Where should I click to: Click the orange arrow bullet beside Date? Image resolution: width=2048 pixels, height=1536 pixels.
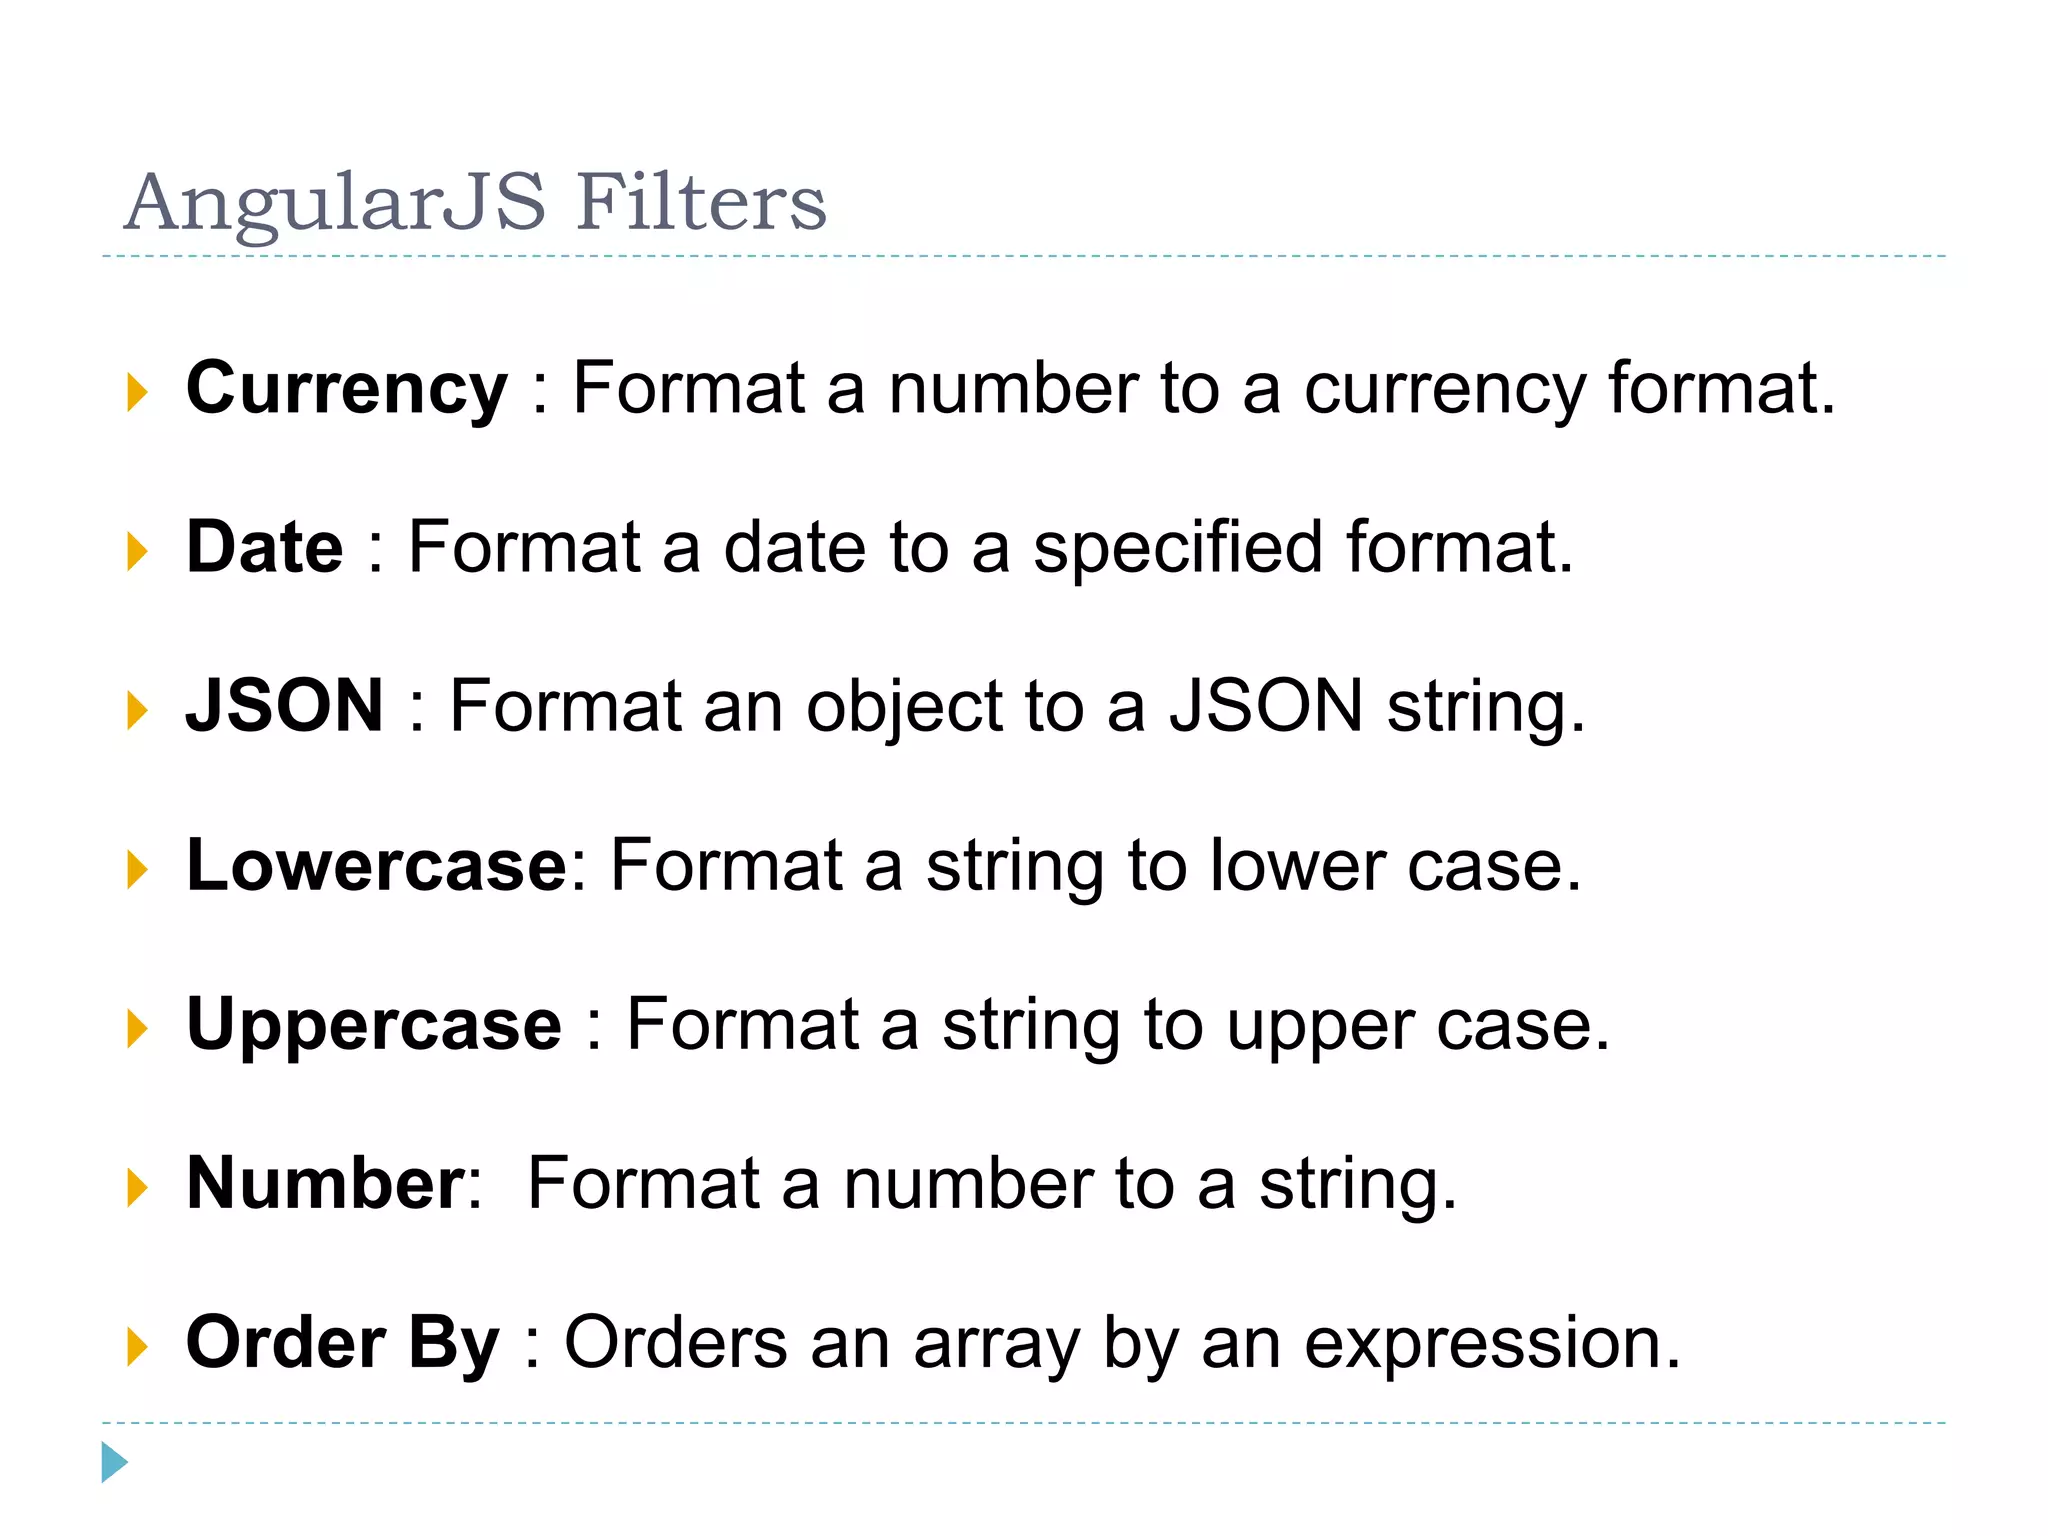pyautogui.click(x=138, y=552)
